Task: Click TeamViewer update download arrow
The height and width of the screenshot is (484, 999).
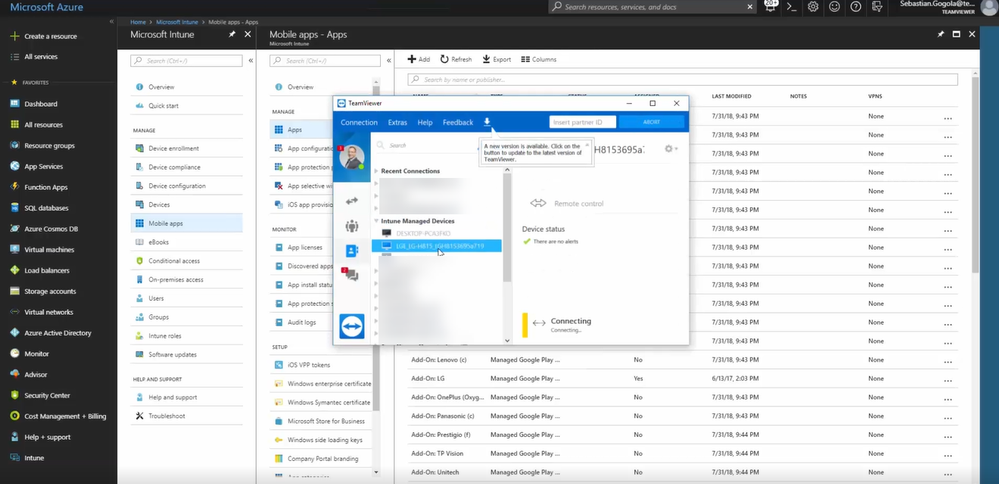Action: [x=487, y=122]
